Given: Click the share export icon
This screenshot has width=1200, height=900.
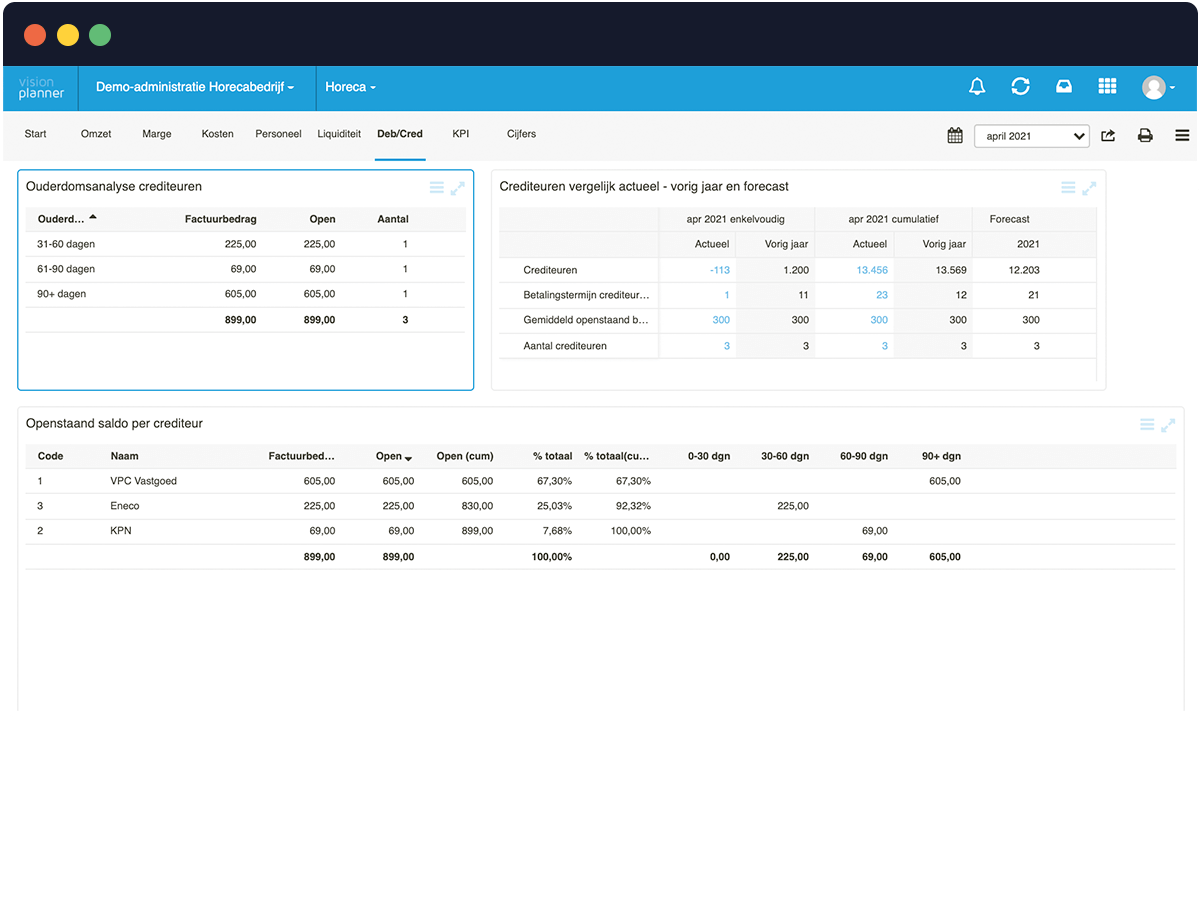Looking at the screenshot, I should [x=1108, y=135].
